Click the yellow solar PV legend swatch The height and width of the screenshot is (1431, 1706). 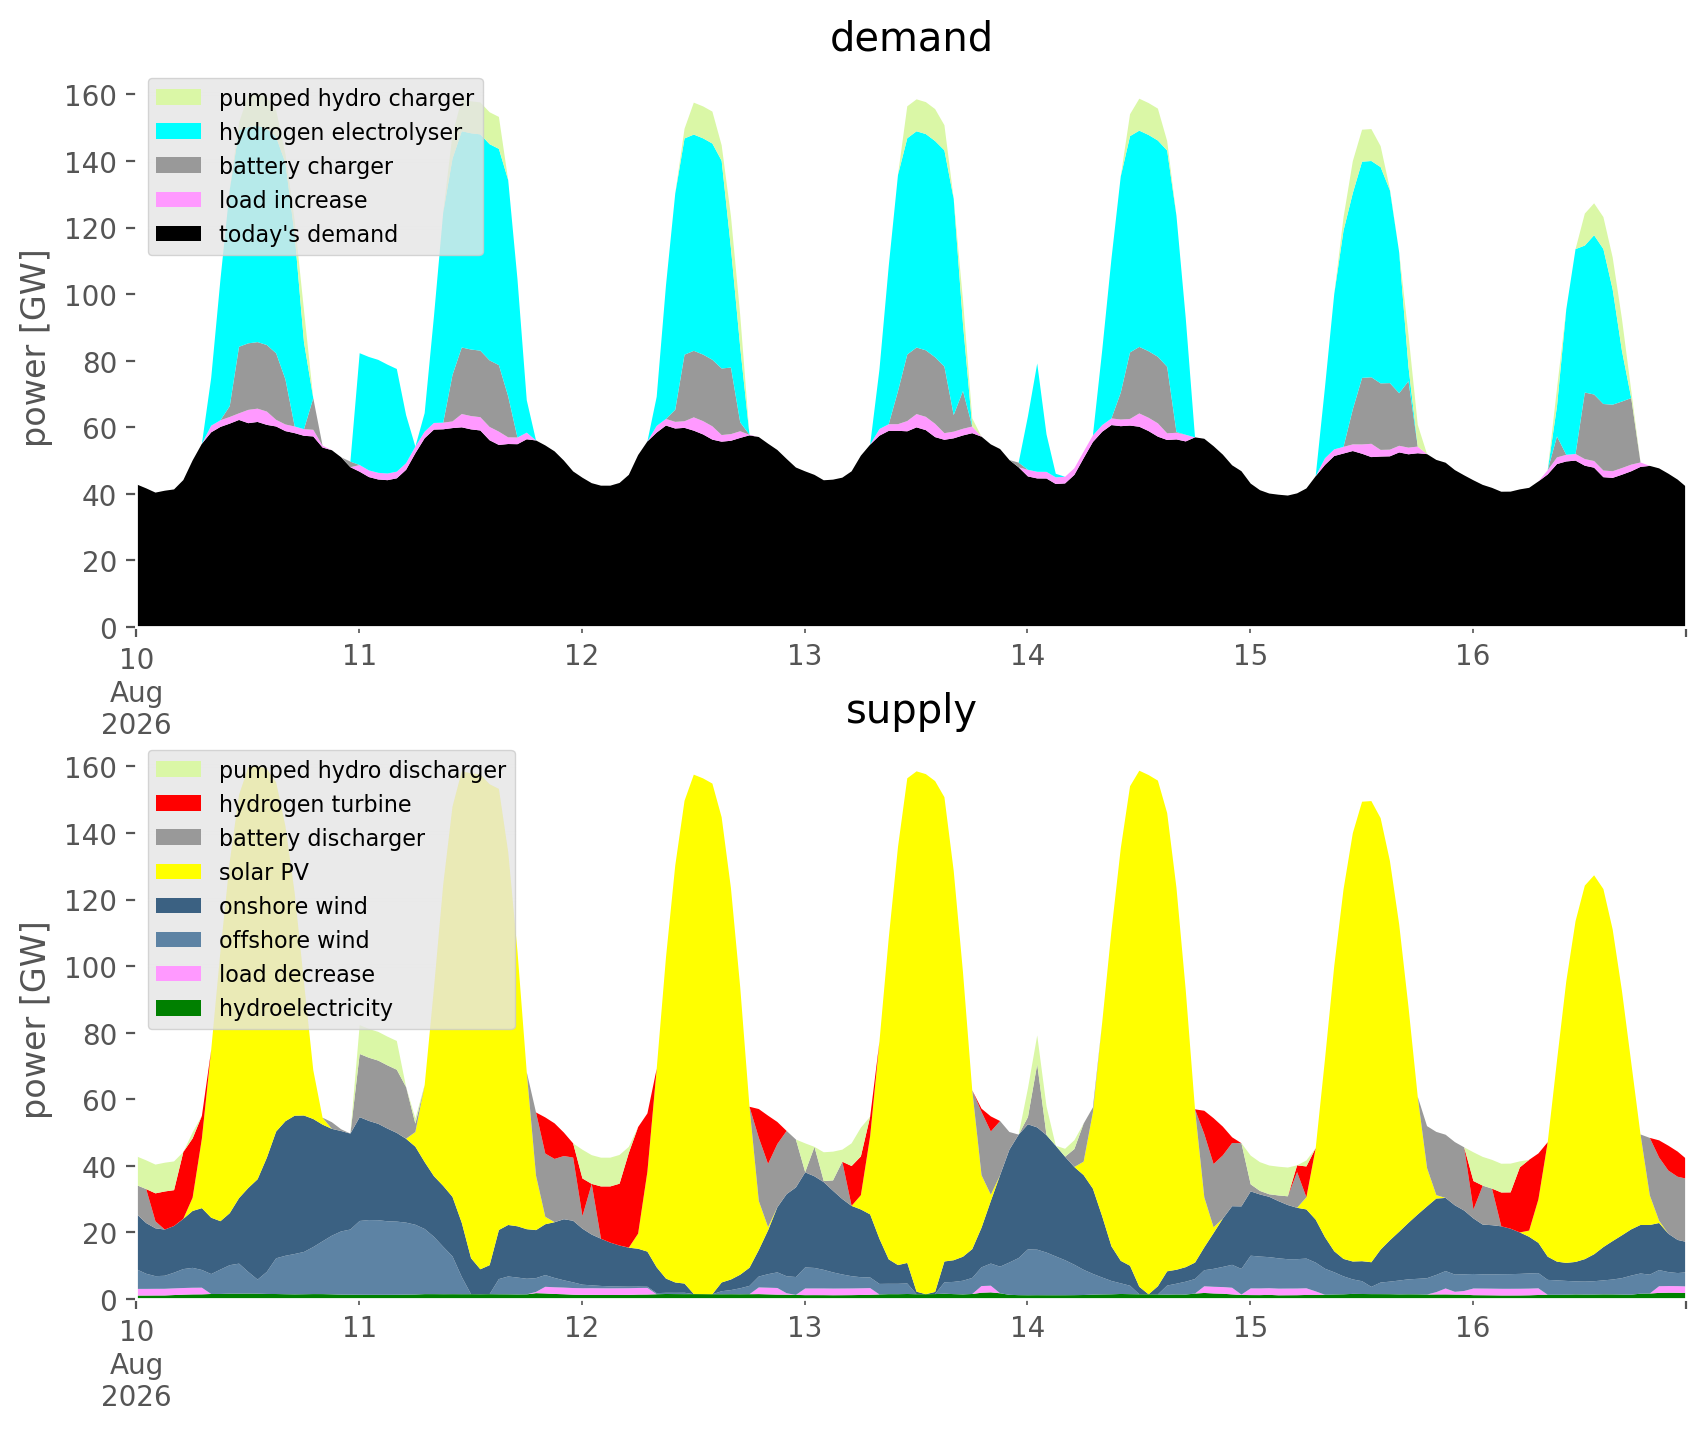(181, 872)
